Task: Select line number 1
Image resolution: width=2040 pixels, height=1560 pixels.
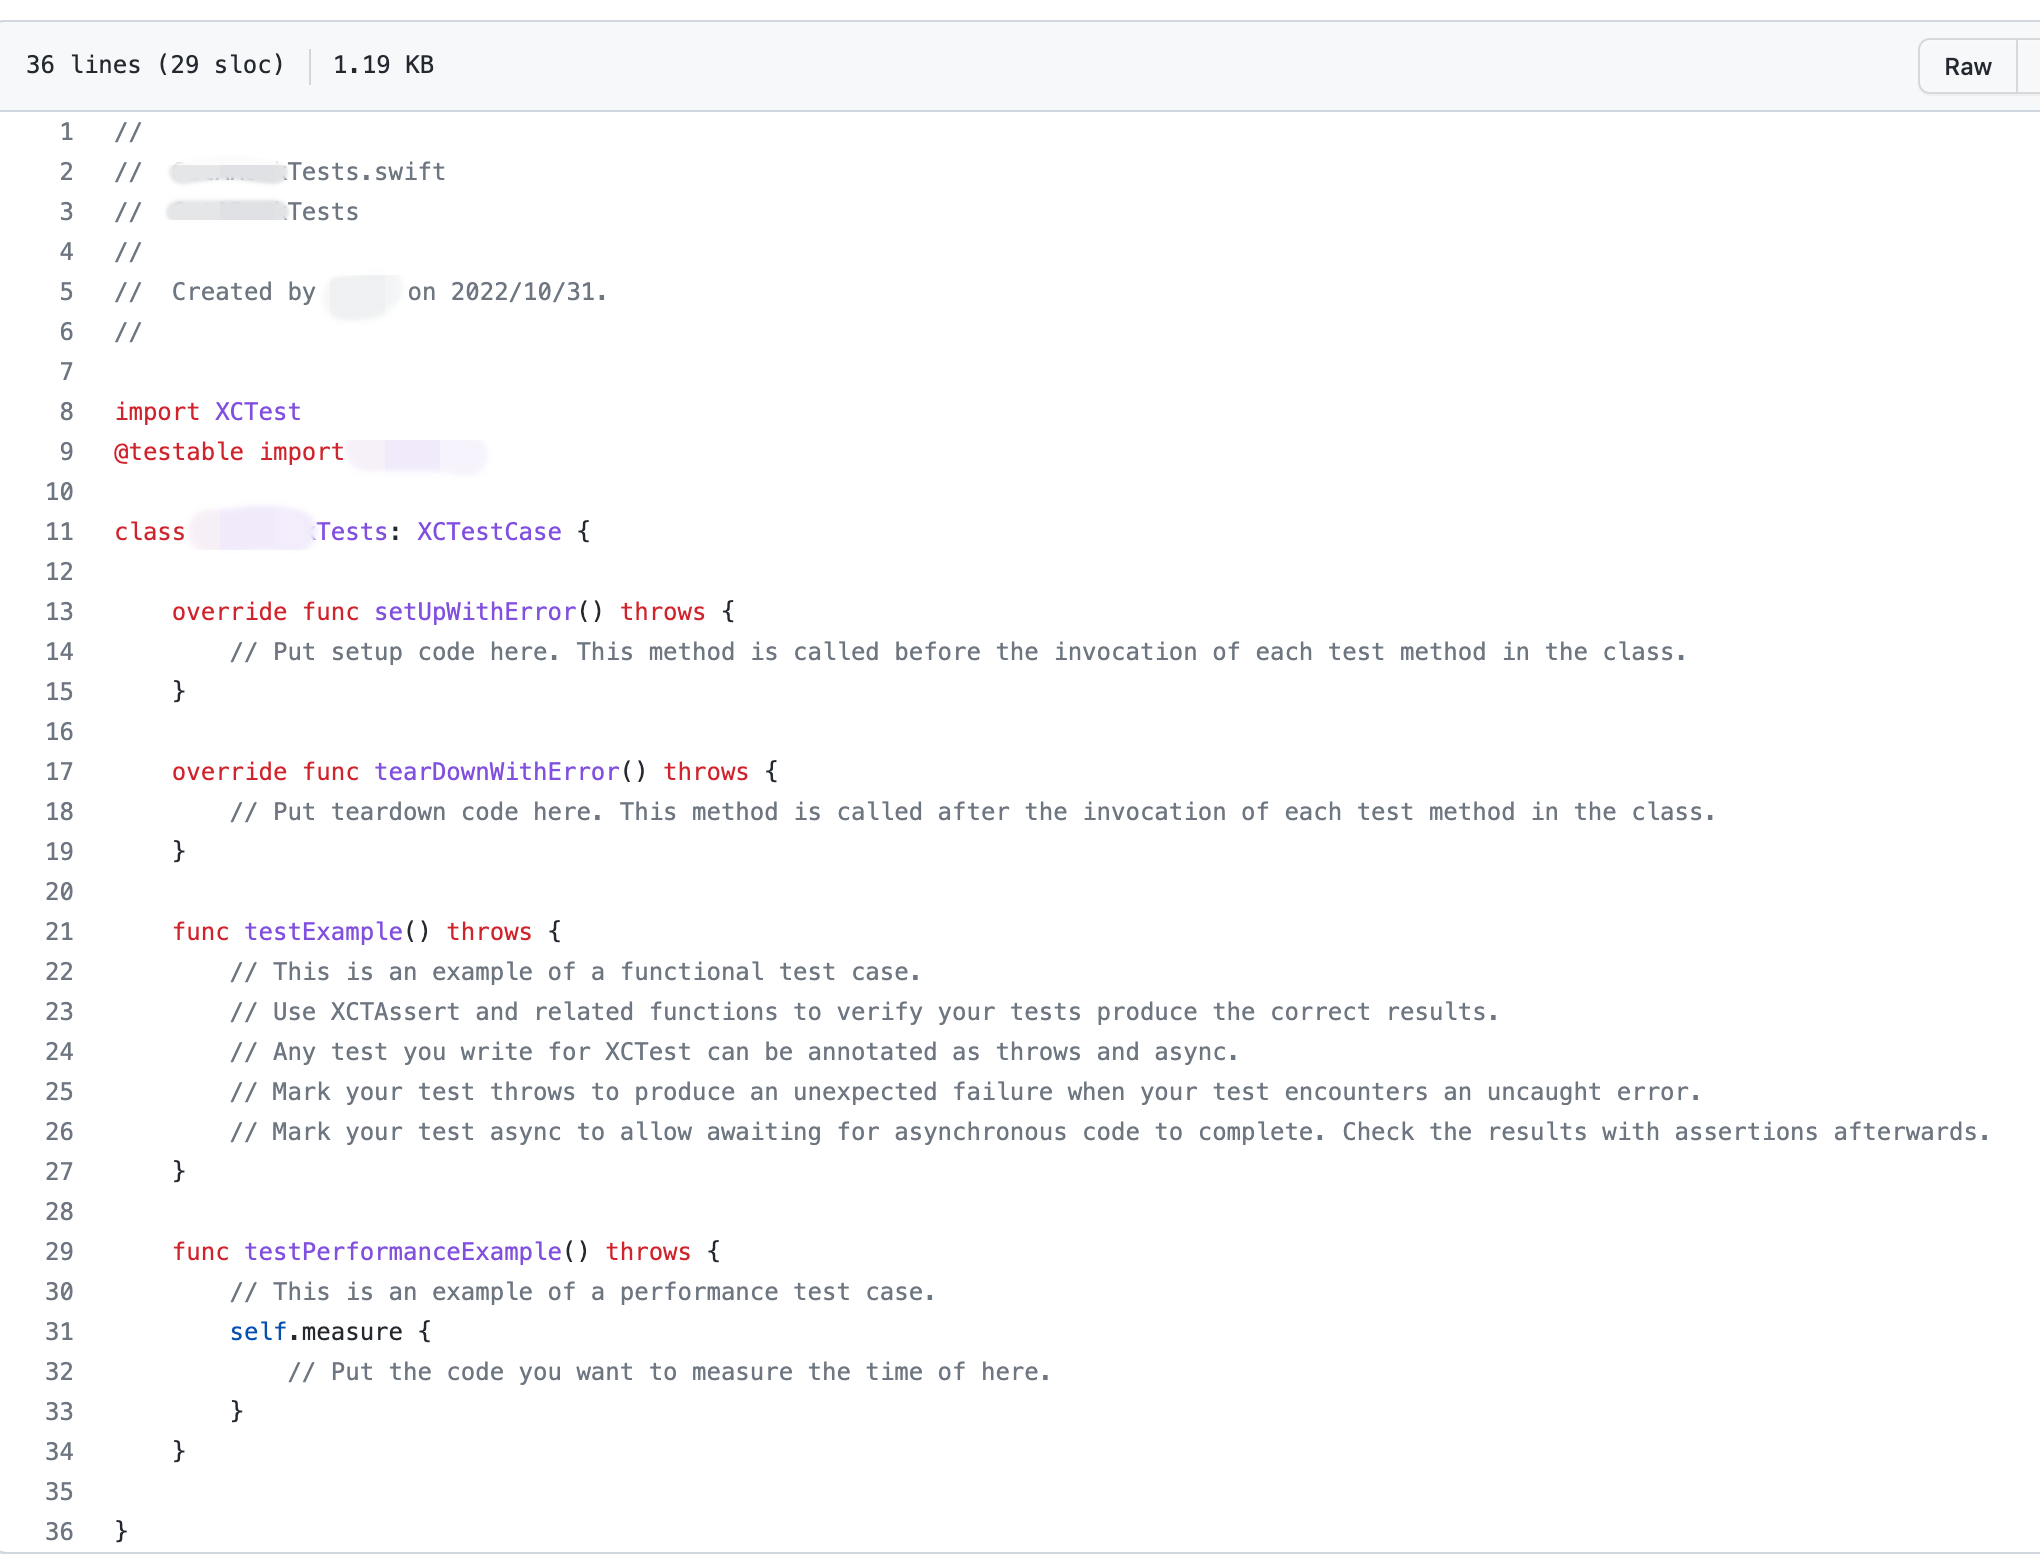Action: [x=66, y=132]
